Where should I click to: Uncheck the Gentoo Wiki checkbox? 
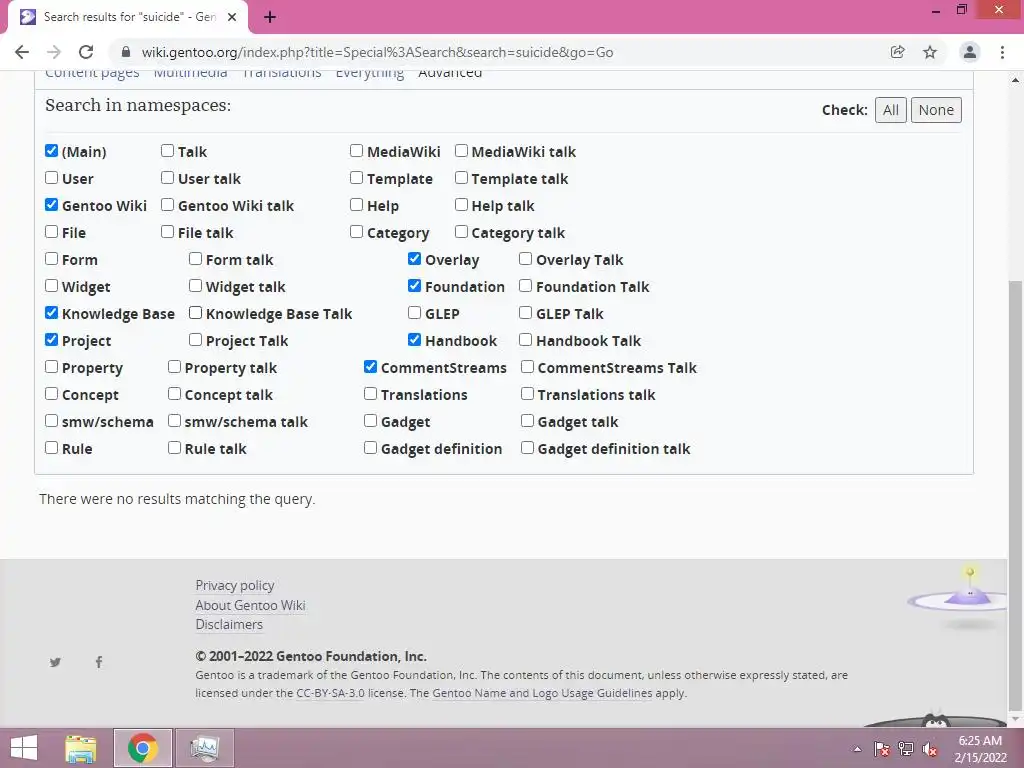pyautogui.click(x=52, y=205)
